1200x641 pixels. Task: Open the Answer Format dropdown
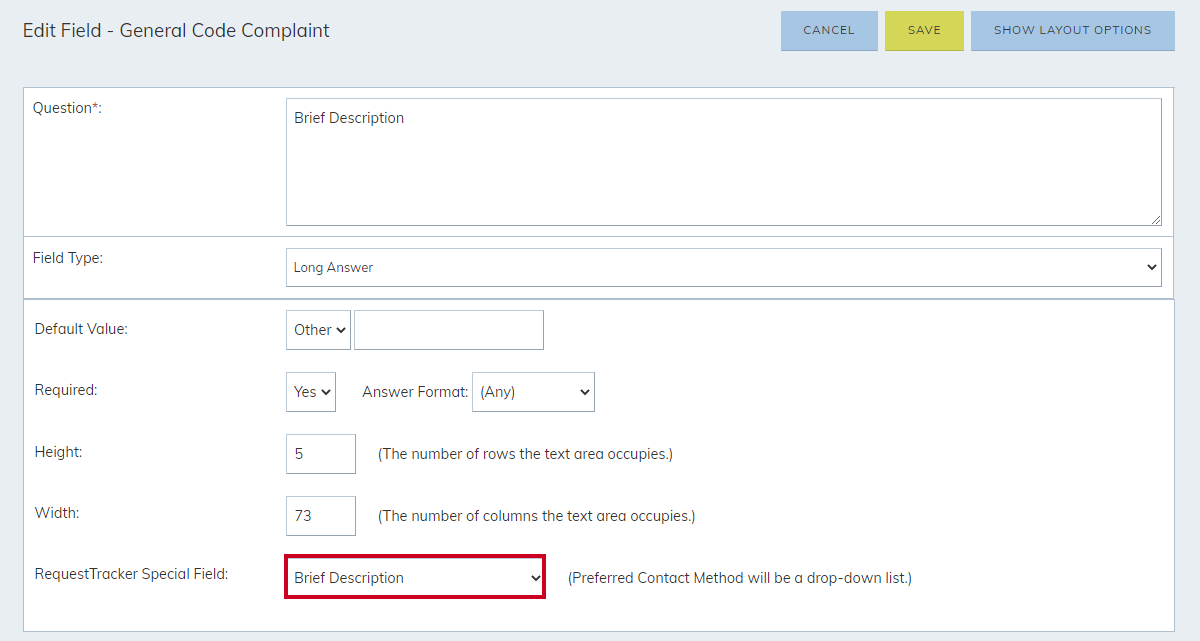[x=533, y=392]
